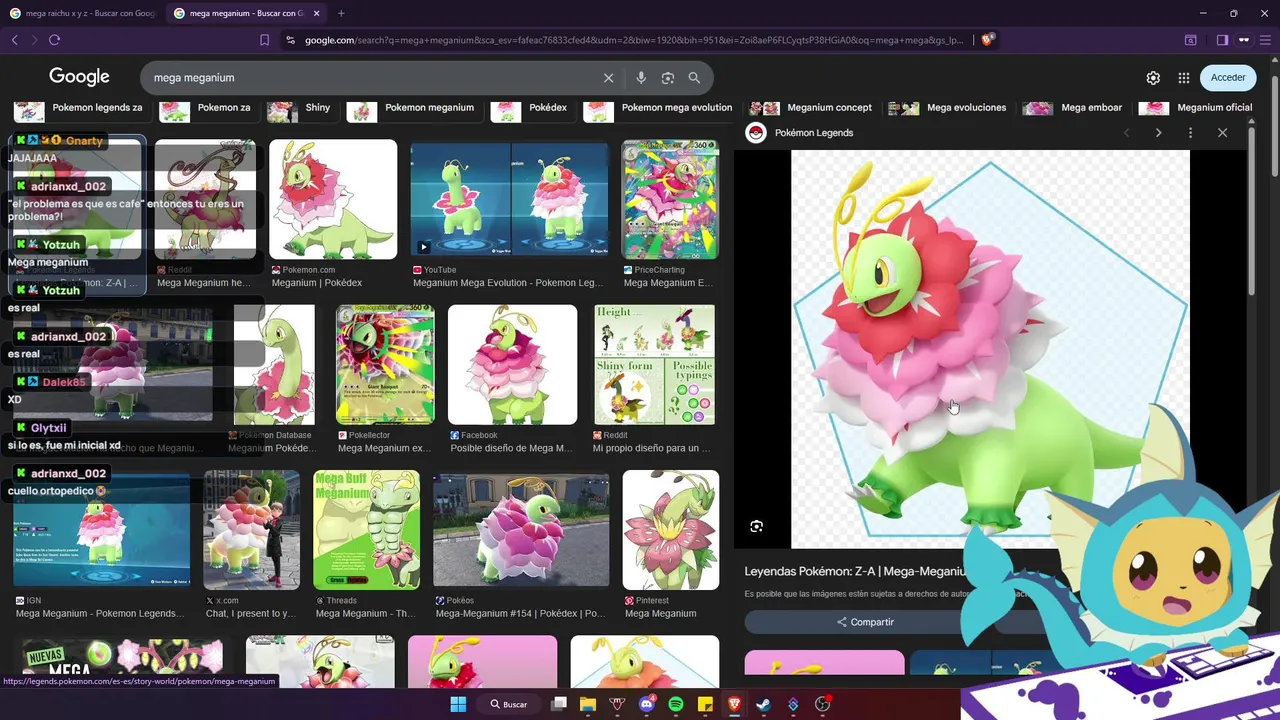Go back in browser history
This screenshot has width=1280, height=720.
(14, 40)
